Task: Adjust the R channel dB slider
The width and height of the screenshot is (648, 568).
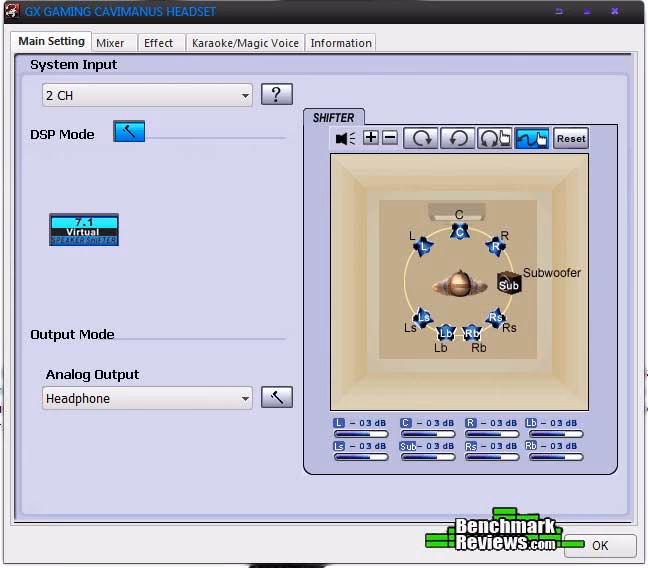Action: click(x=492, y=434)
